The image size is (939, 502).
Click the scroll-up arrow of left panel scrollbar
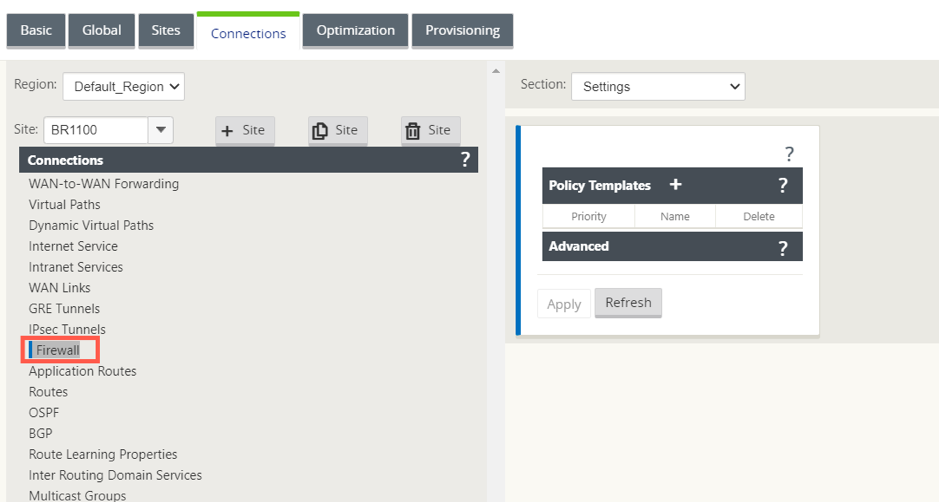496,71
